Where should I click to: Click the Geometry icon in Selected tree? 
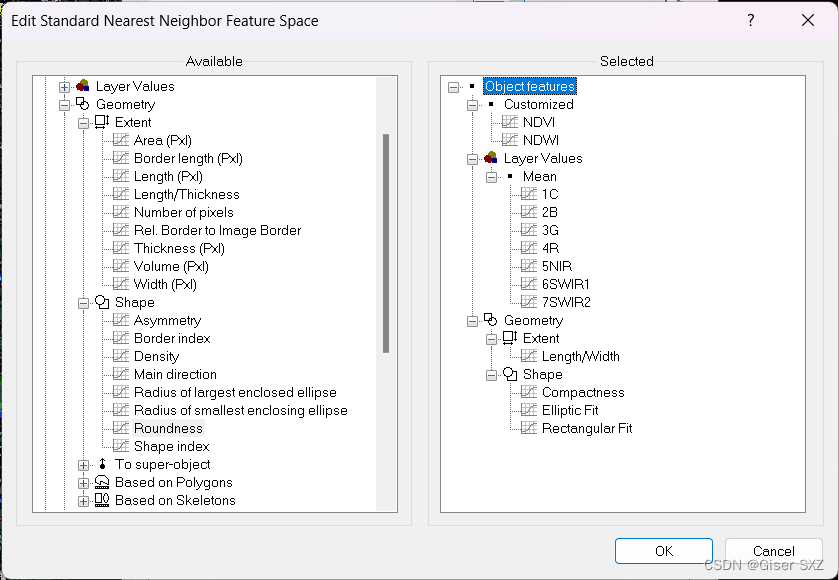tap(491, 320)
